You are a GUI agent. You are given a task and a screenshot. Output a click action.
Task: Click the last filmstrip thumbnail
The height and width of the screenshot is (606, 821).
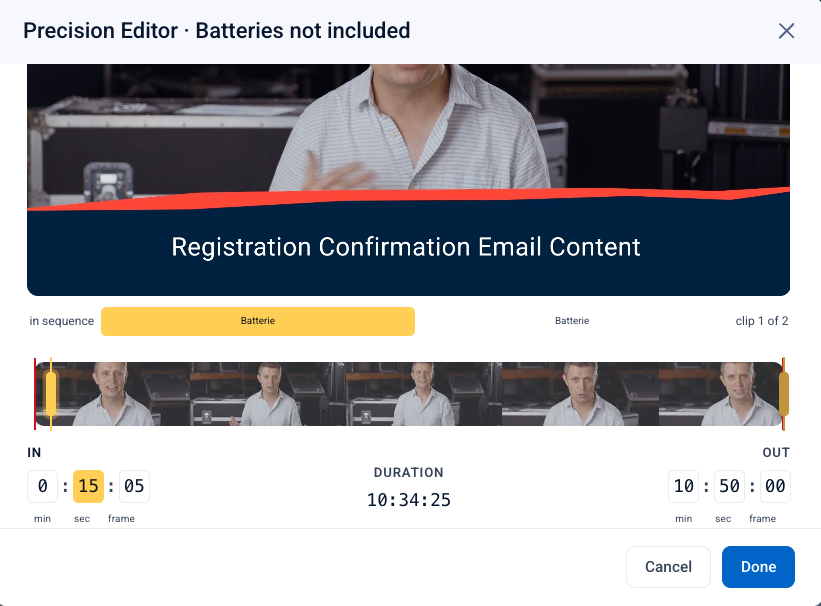[721, 394]
